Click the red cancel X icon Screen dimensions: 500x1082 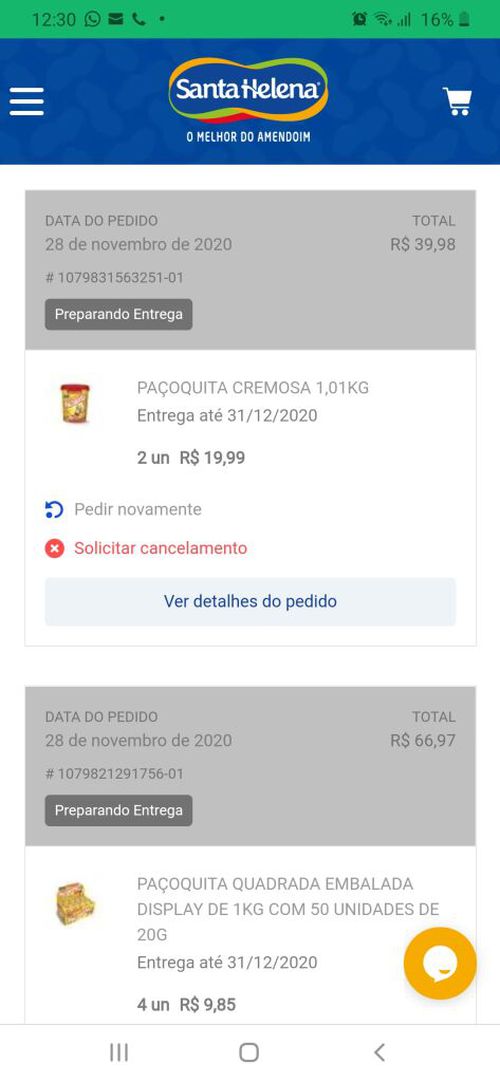pos(54,549)
